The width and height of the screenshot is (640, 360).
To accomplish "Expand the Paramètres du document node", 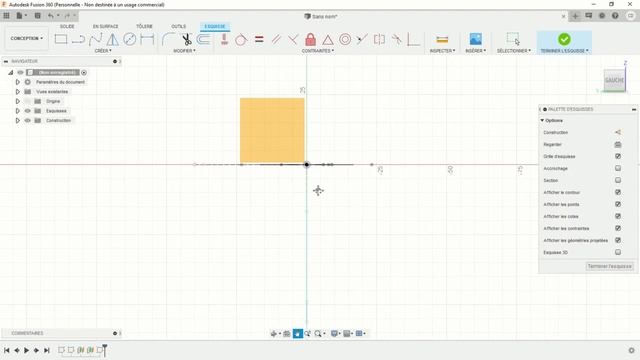I will [x=18, y=82].
